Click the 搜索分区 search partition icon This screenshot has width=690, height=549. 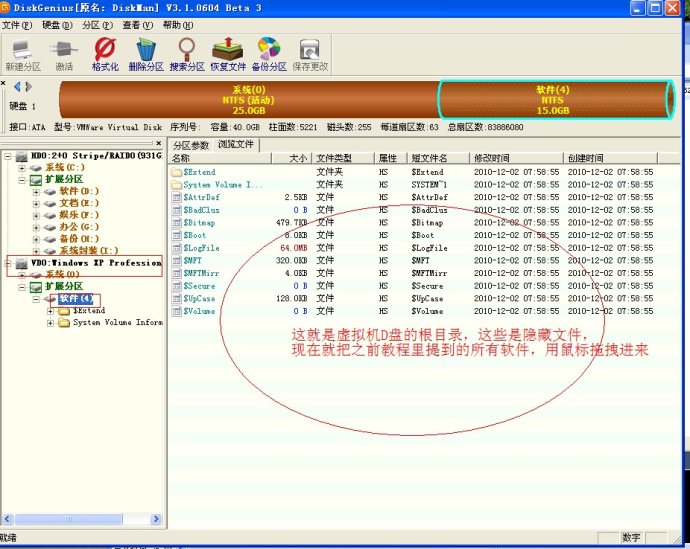(x=187, y=55)
